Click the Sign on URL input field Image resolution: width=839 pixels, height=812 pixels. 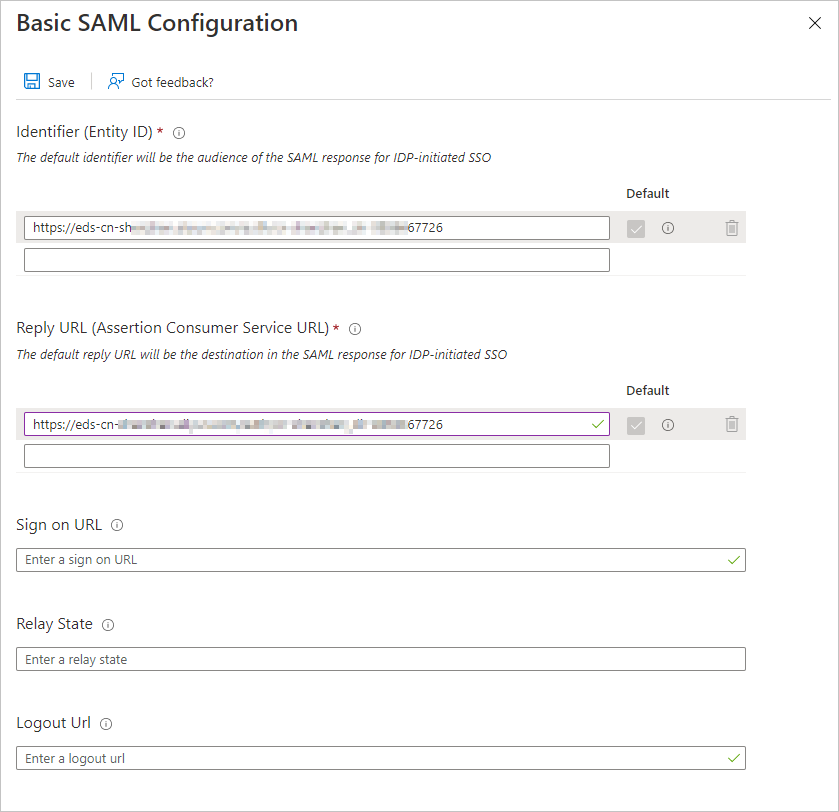[x=380, y=560]
